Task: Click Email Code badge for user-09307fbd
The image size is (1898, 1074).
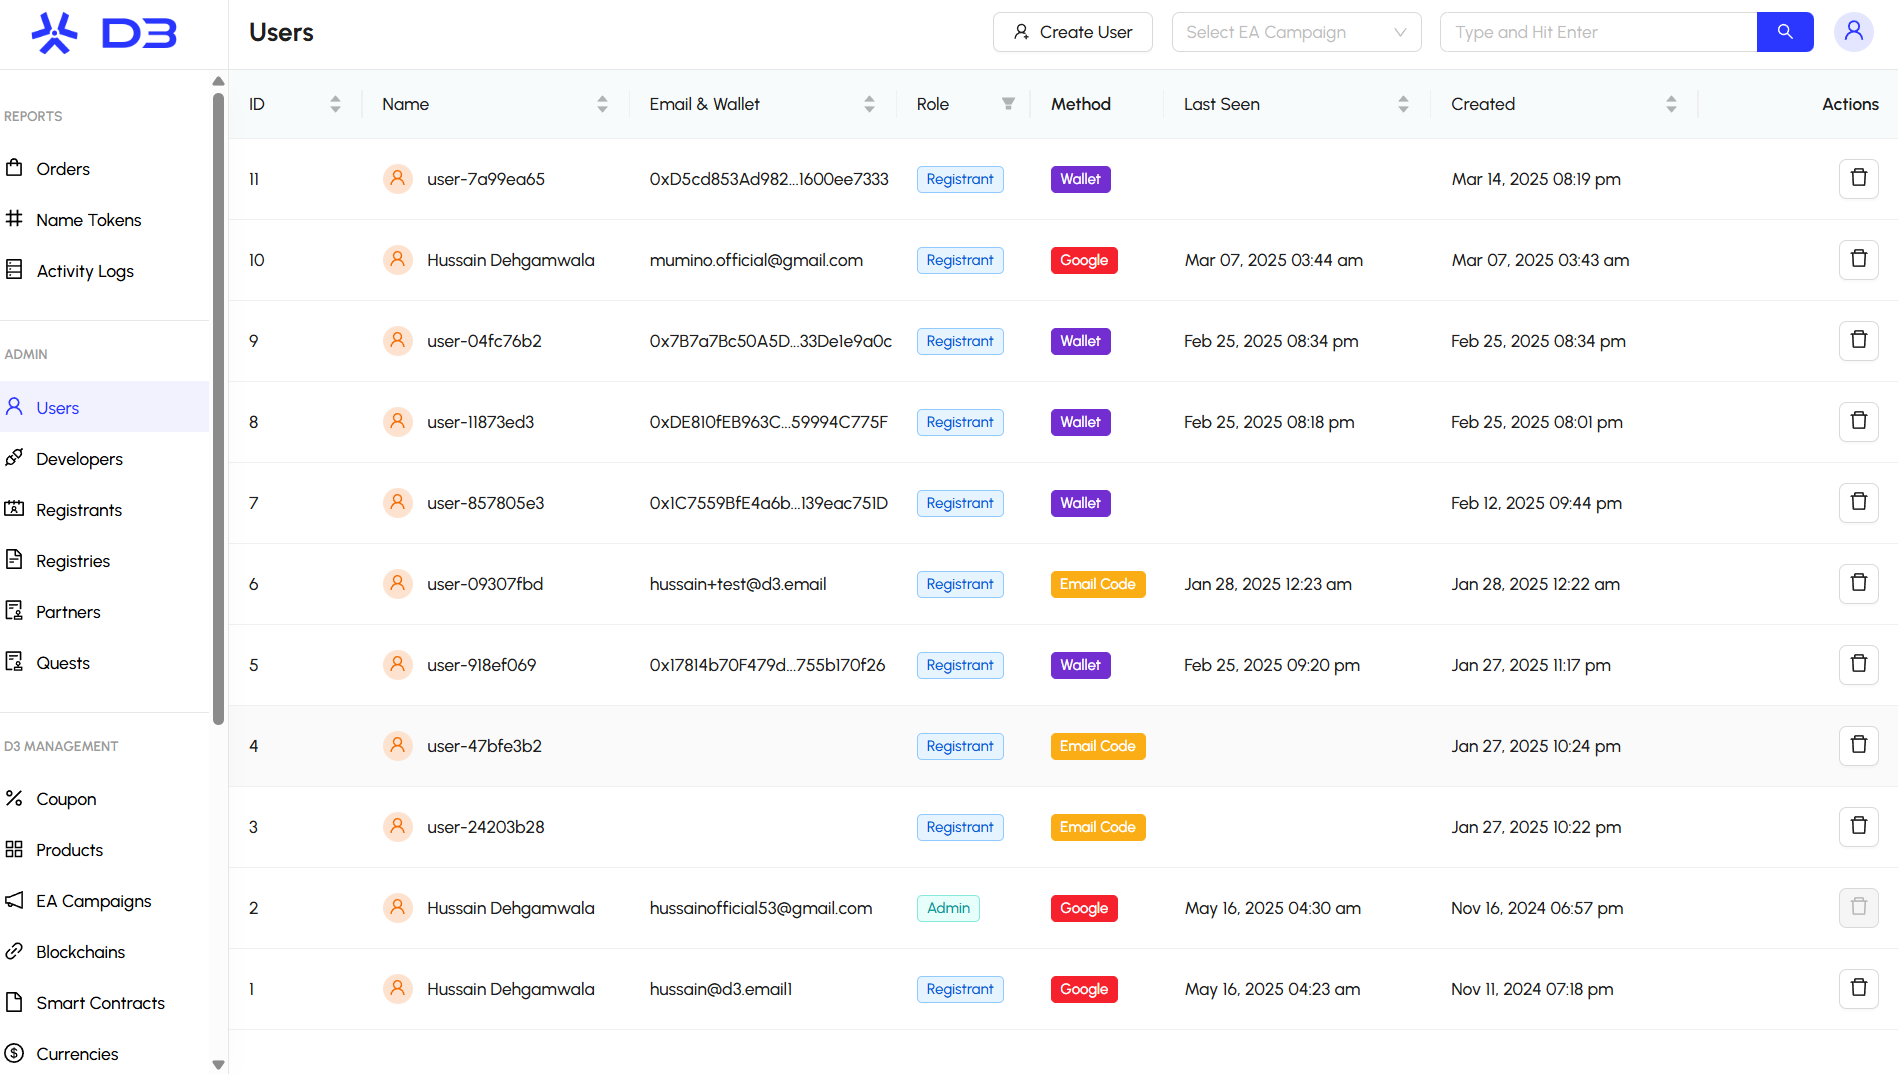Action: click(1098, 584)
